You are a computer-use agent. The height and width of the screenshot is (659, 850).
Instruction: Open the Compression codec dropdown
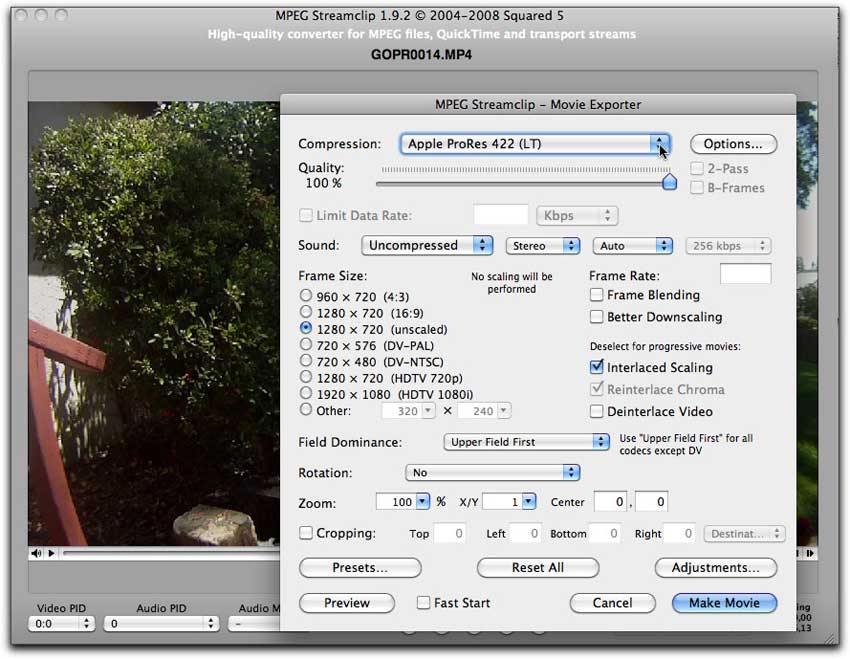pyautogui.click(x=535, y=144)
